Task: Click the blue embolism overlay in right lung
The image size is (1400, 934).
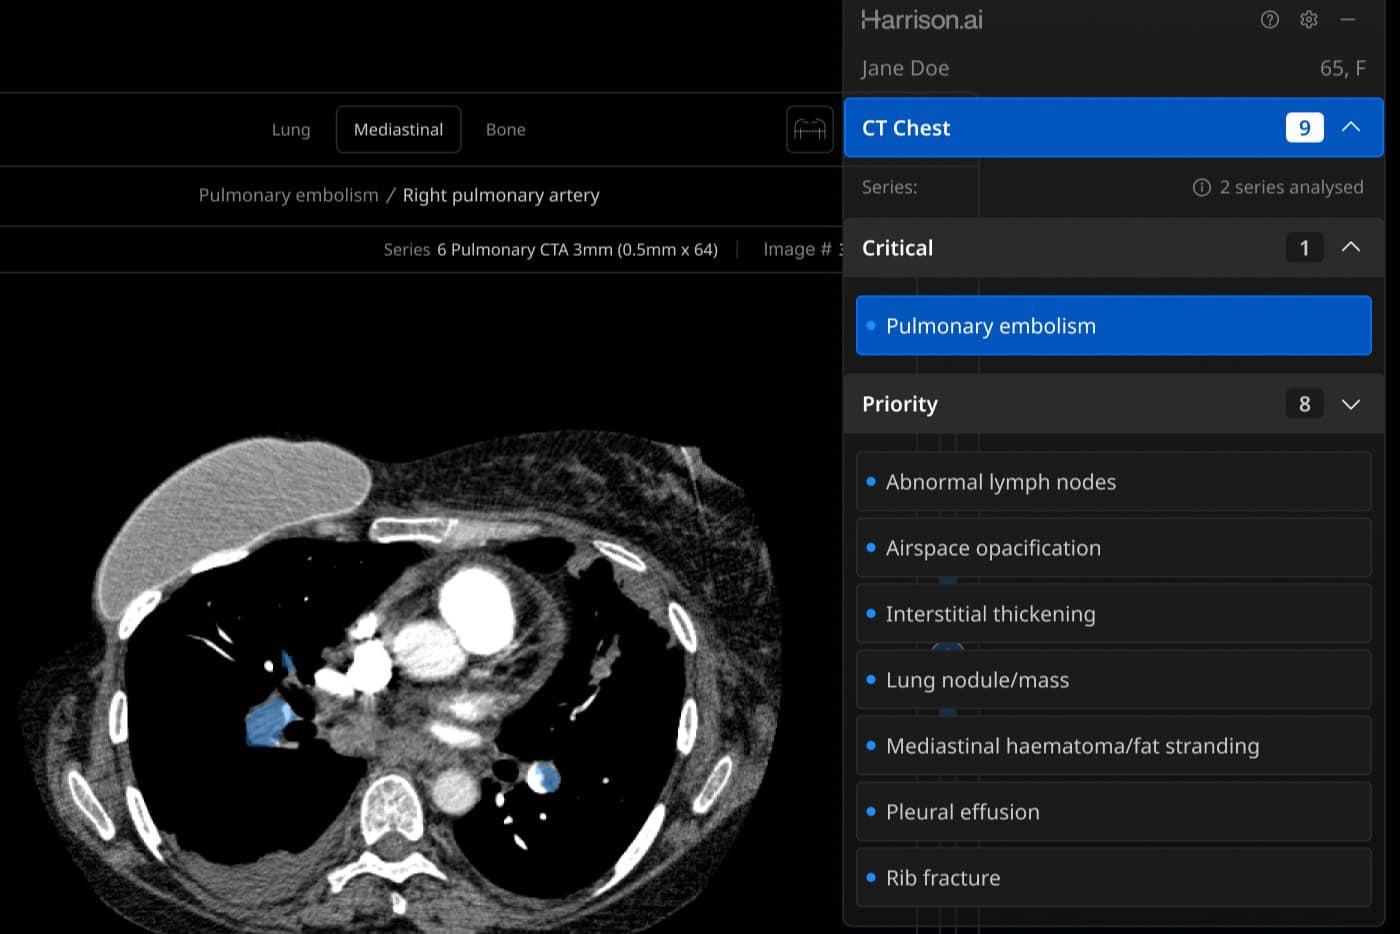Action: [266, 722]
